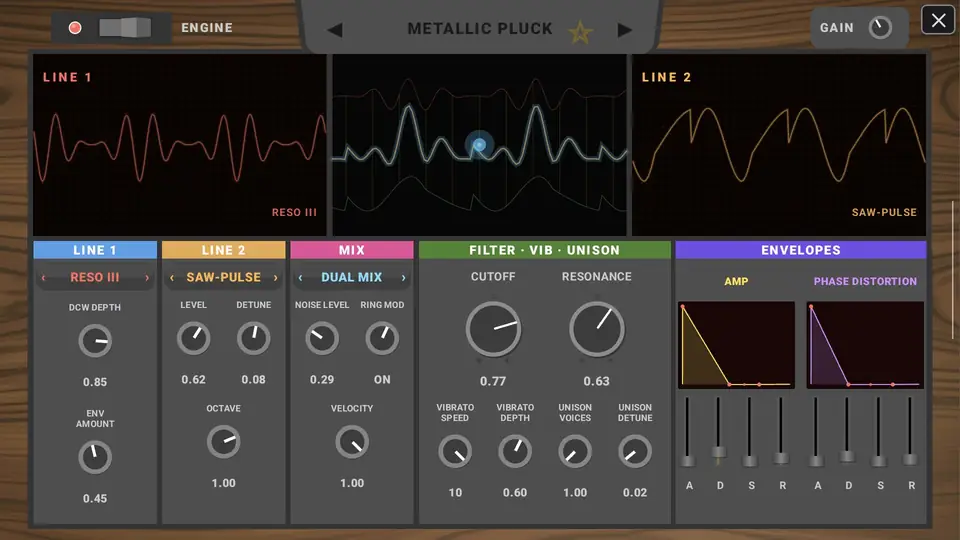Screen dimensions: 960x540
Task: Click the blue dot in center waveform
Action: [x=479, y=145]
